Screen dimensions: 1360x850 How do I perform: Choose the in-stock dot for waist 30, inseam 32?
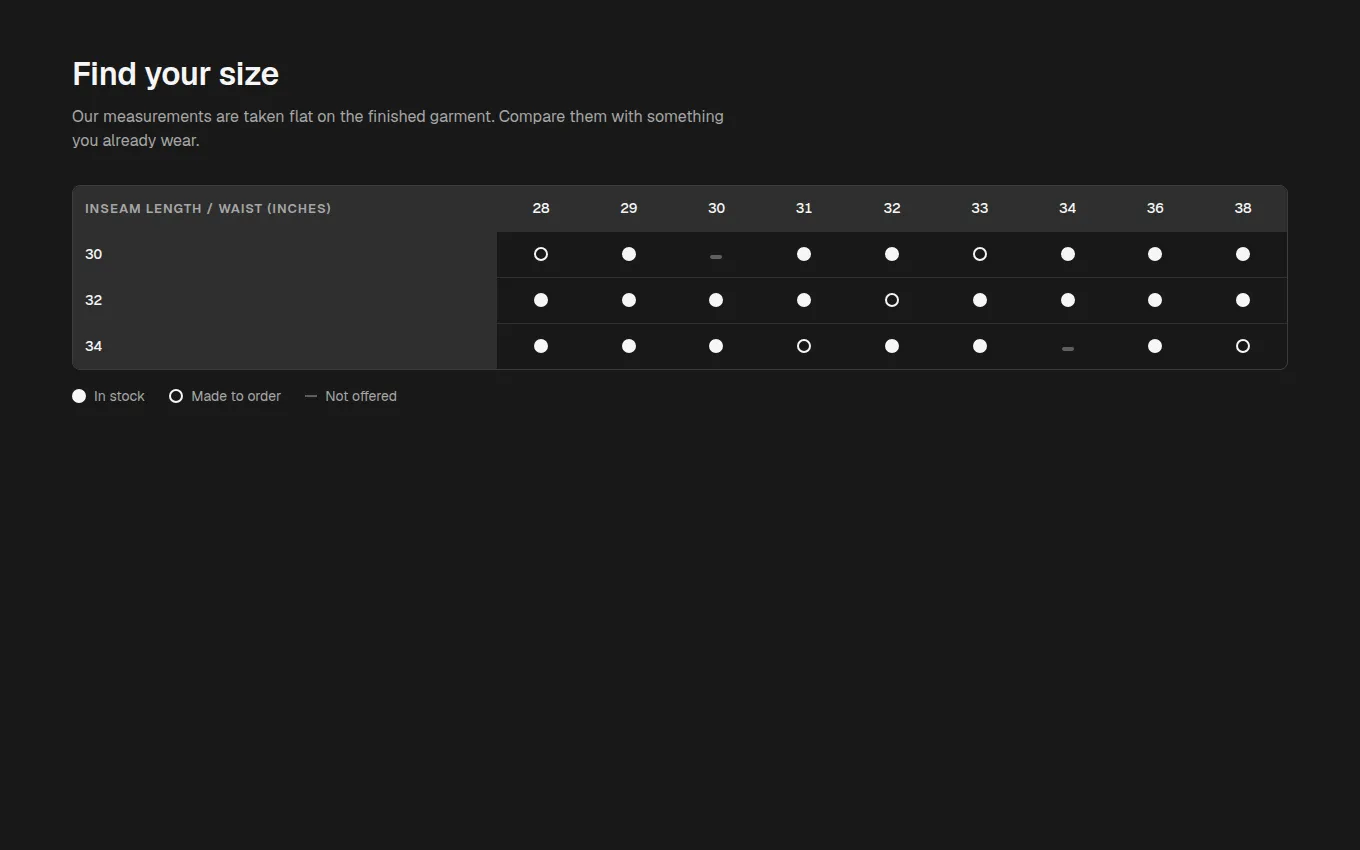coord(716,300)
